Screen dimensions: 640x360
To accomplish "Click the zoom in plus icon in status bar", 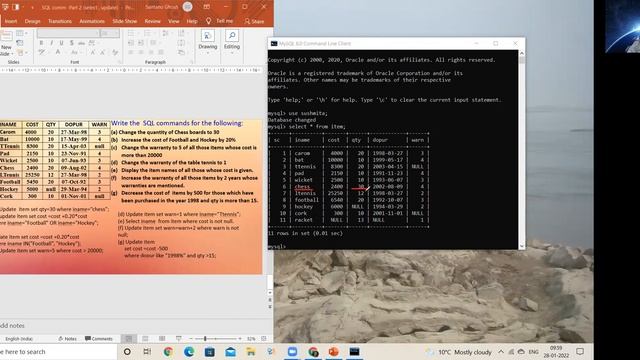I will (x=240, y=339).
